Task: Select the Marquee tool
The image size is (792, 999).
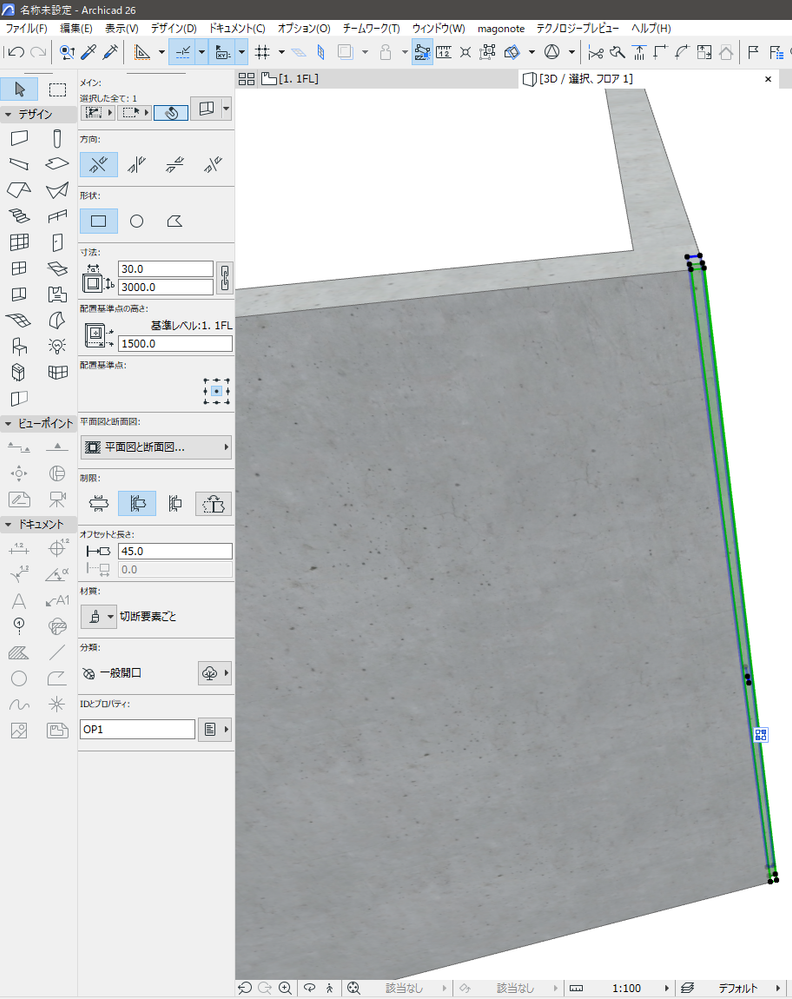Action: click(x=57, y=89)
